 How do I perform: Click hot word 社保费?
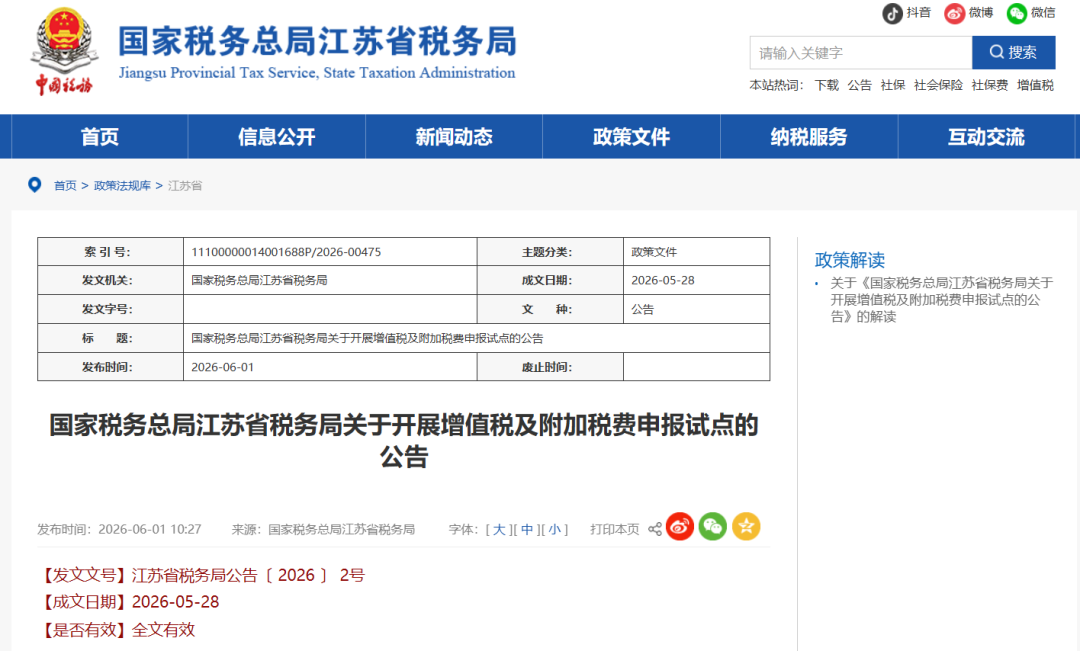(x=990, y=85)
